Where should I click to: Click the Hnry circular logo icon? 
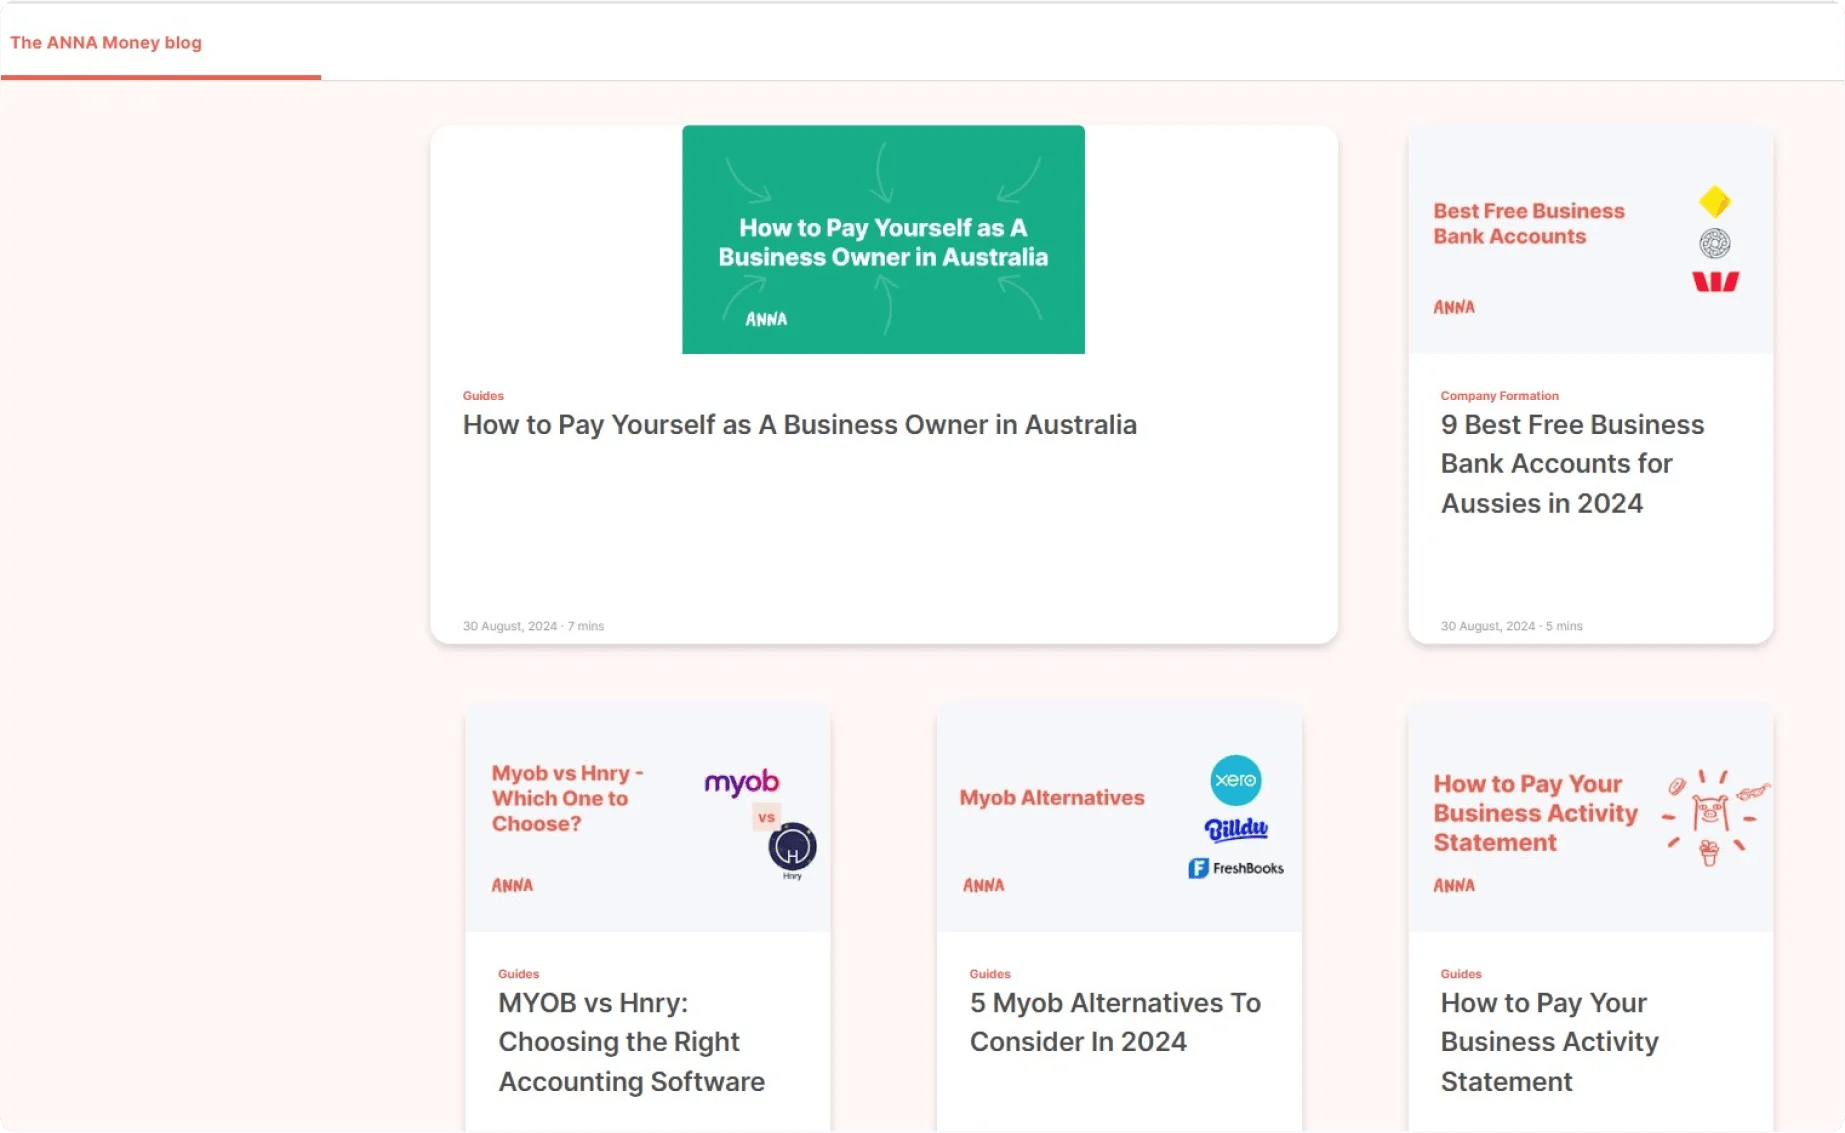[x=792, y=848]
